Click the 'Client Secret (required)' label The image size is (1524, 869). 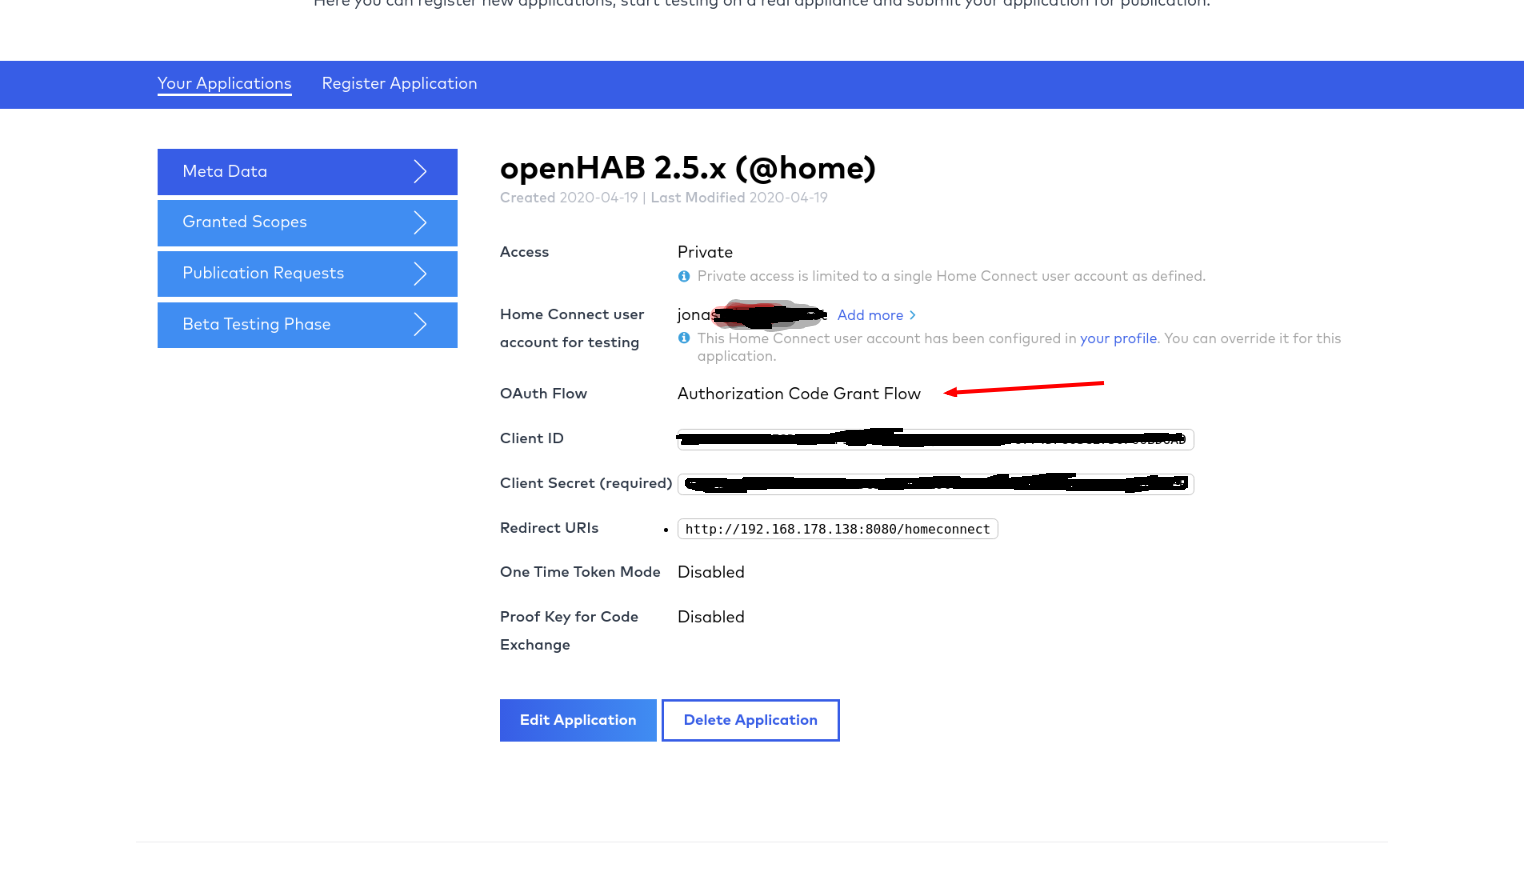click(586, 484)
